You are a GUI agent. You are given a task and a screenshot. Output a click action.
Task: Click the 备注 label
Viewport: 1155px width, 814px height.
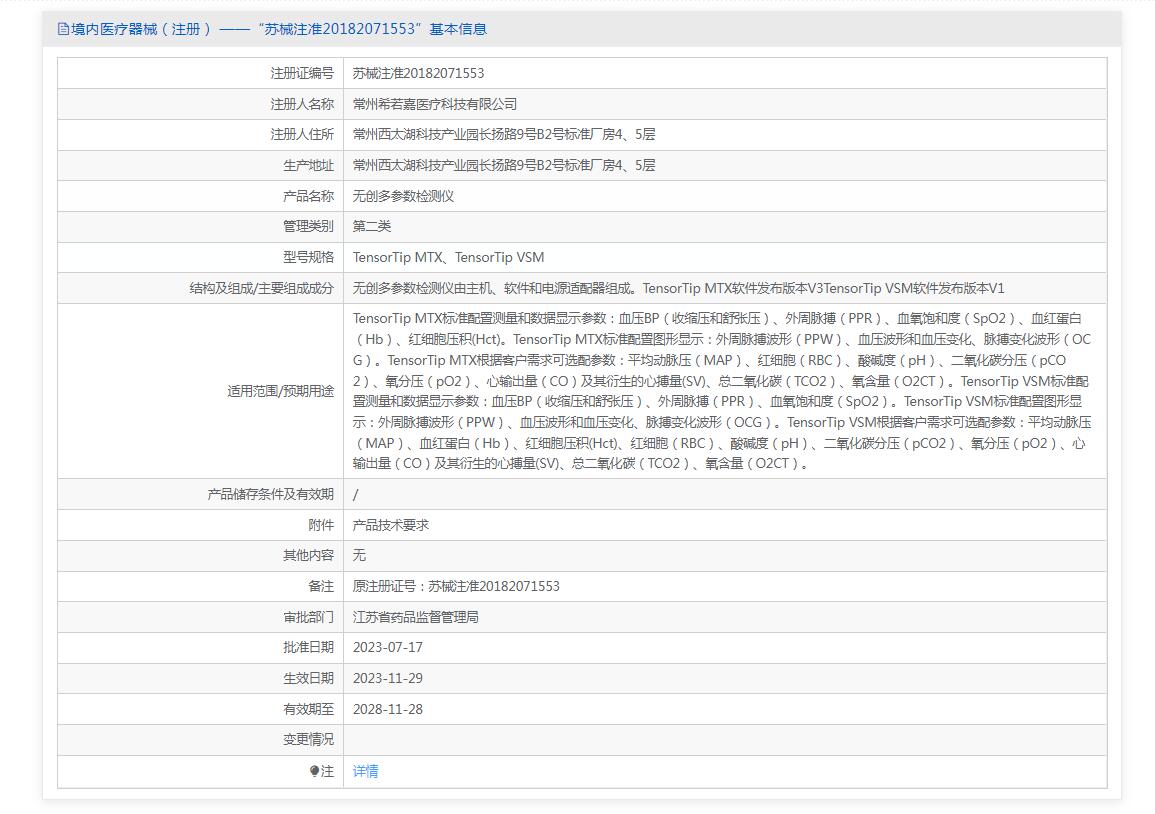pos(321,586)
